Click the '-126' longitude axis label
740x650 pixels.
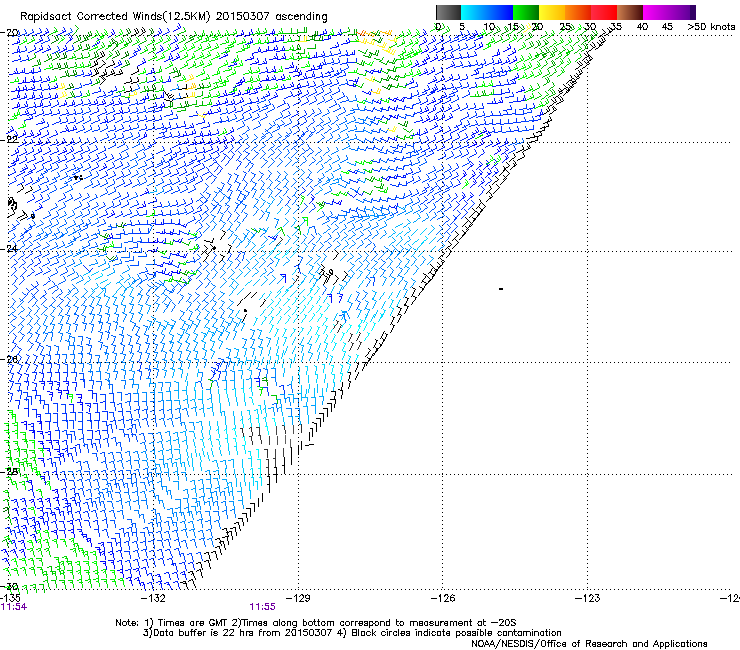click(443, 599)
